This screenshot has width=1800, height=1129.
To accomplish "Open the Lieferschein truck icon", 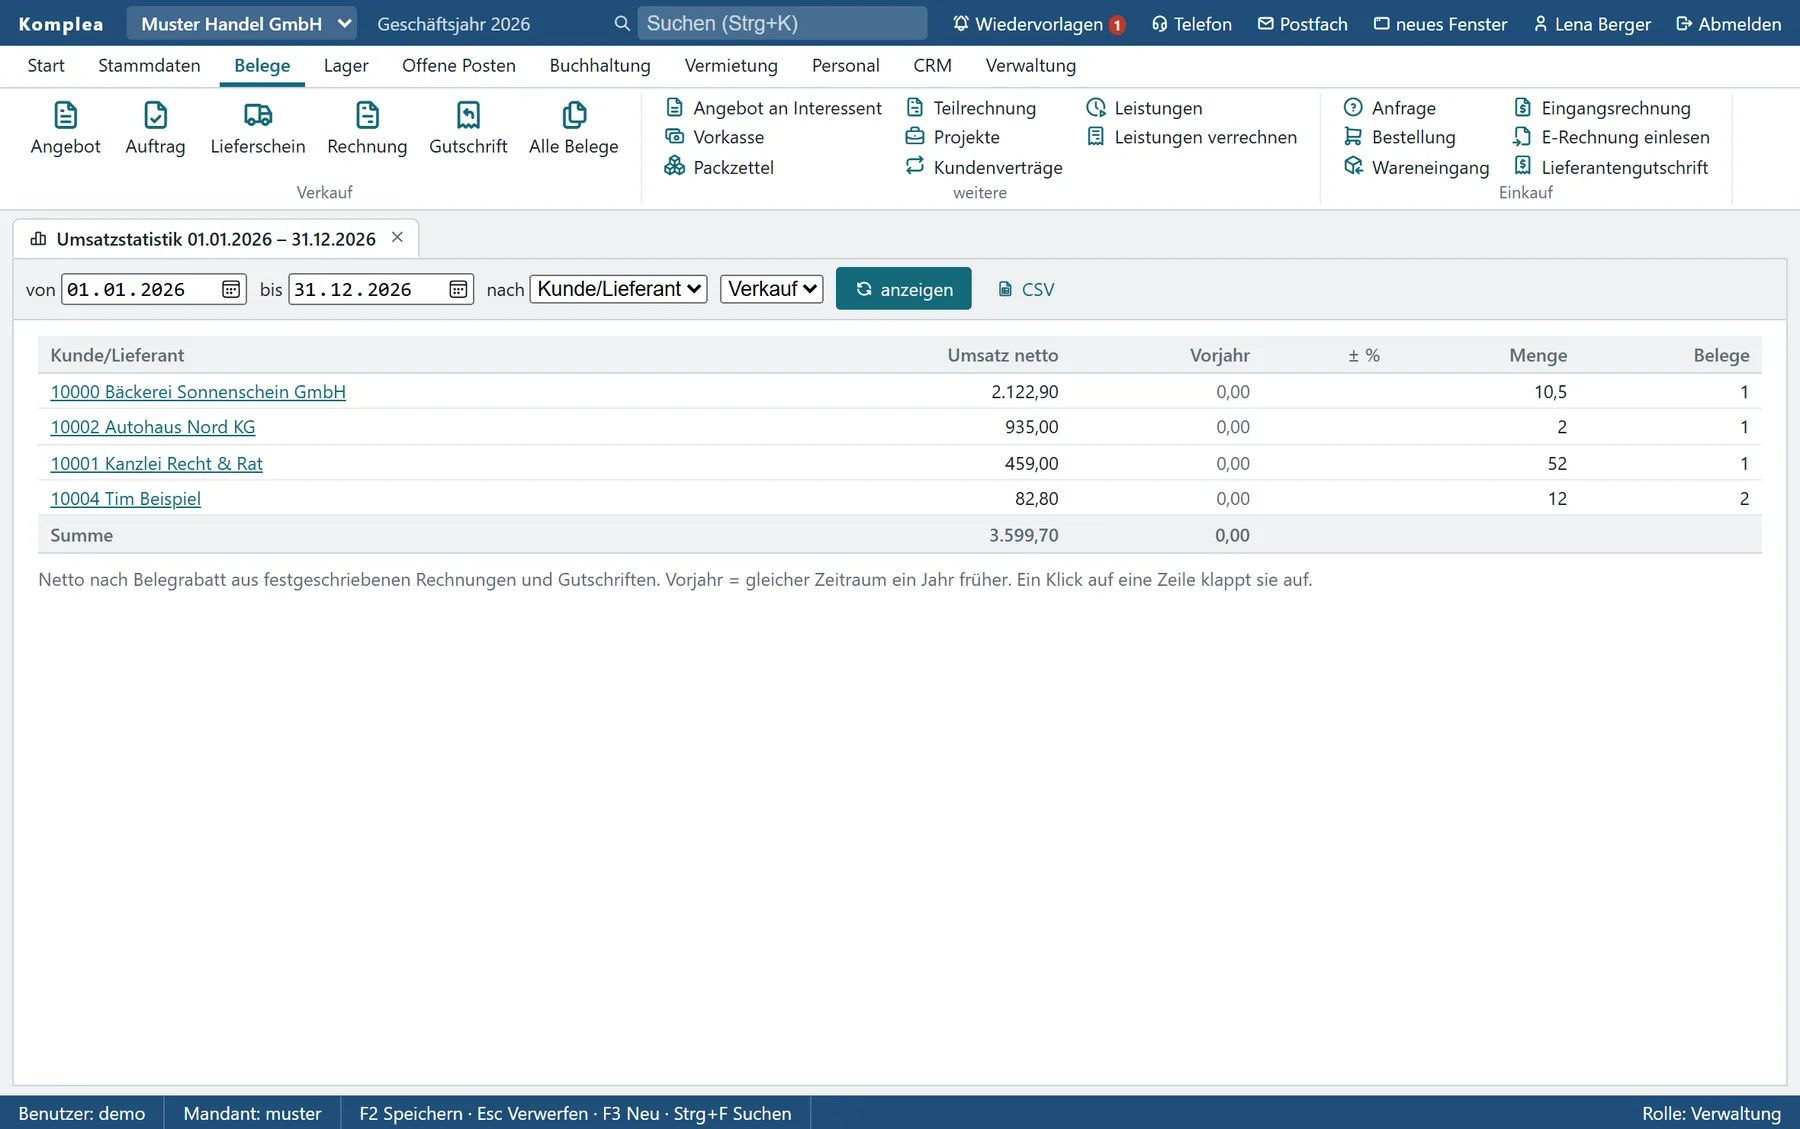I will (x=258, y=128).
